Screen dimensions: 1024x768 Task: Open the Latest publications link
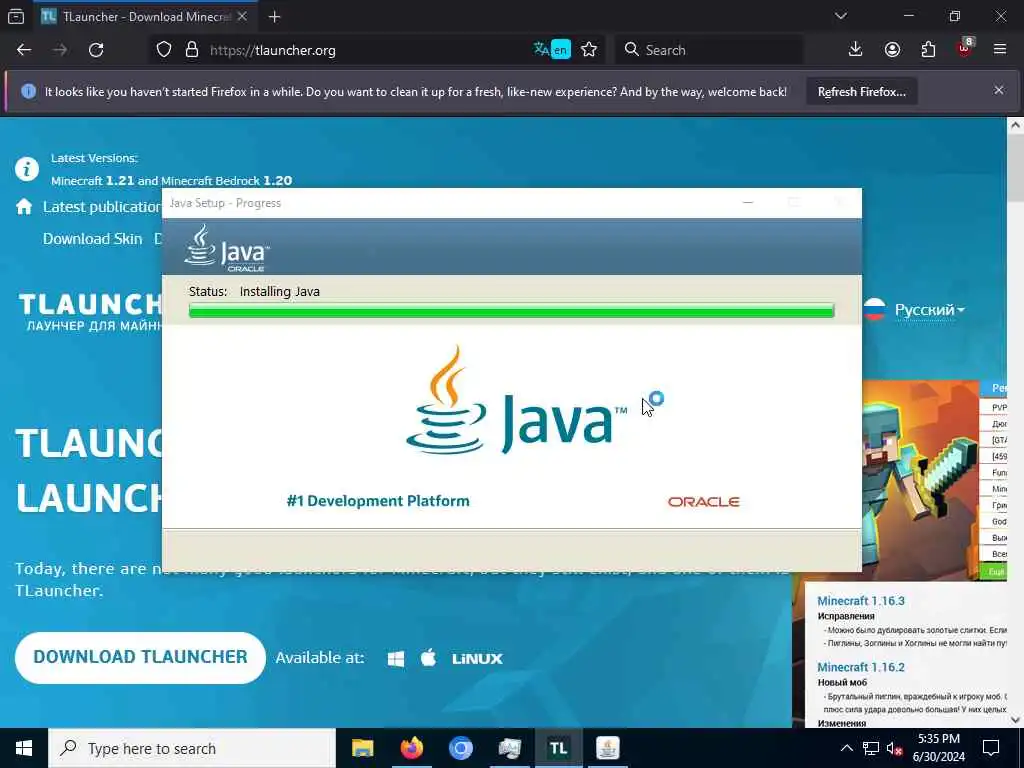pyautogui.click(x=102, y=207)
